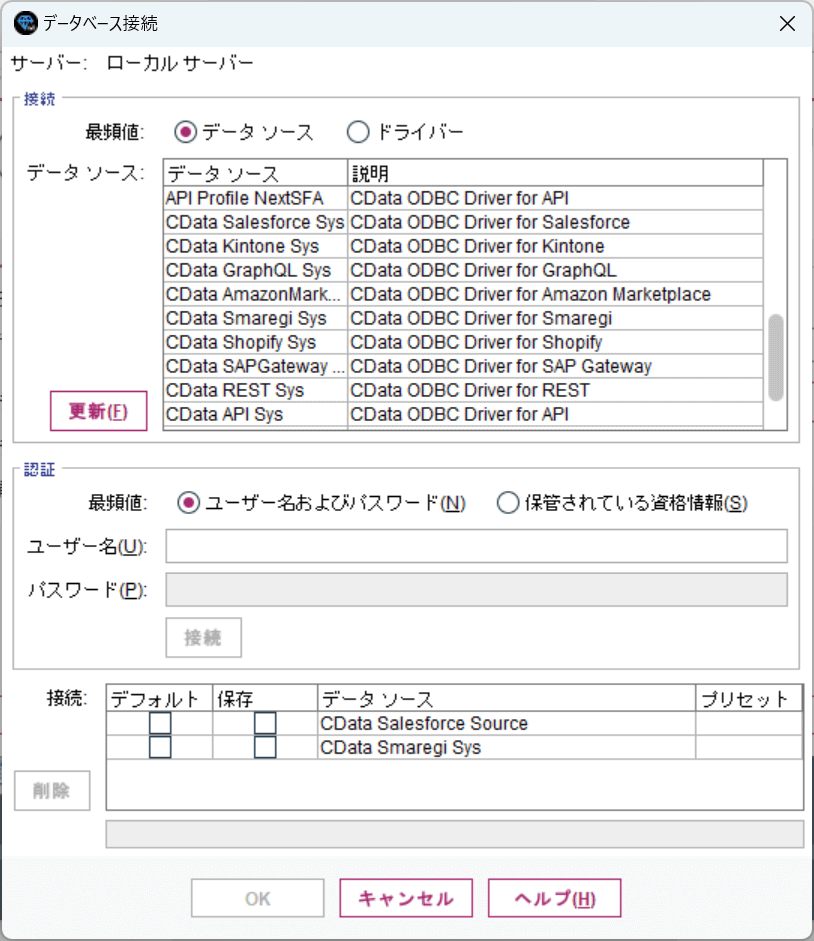Select CData SAPGateway data source row
The image size is (814, 941).
click(255, 366)
